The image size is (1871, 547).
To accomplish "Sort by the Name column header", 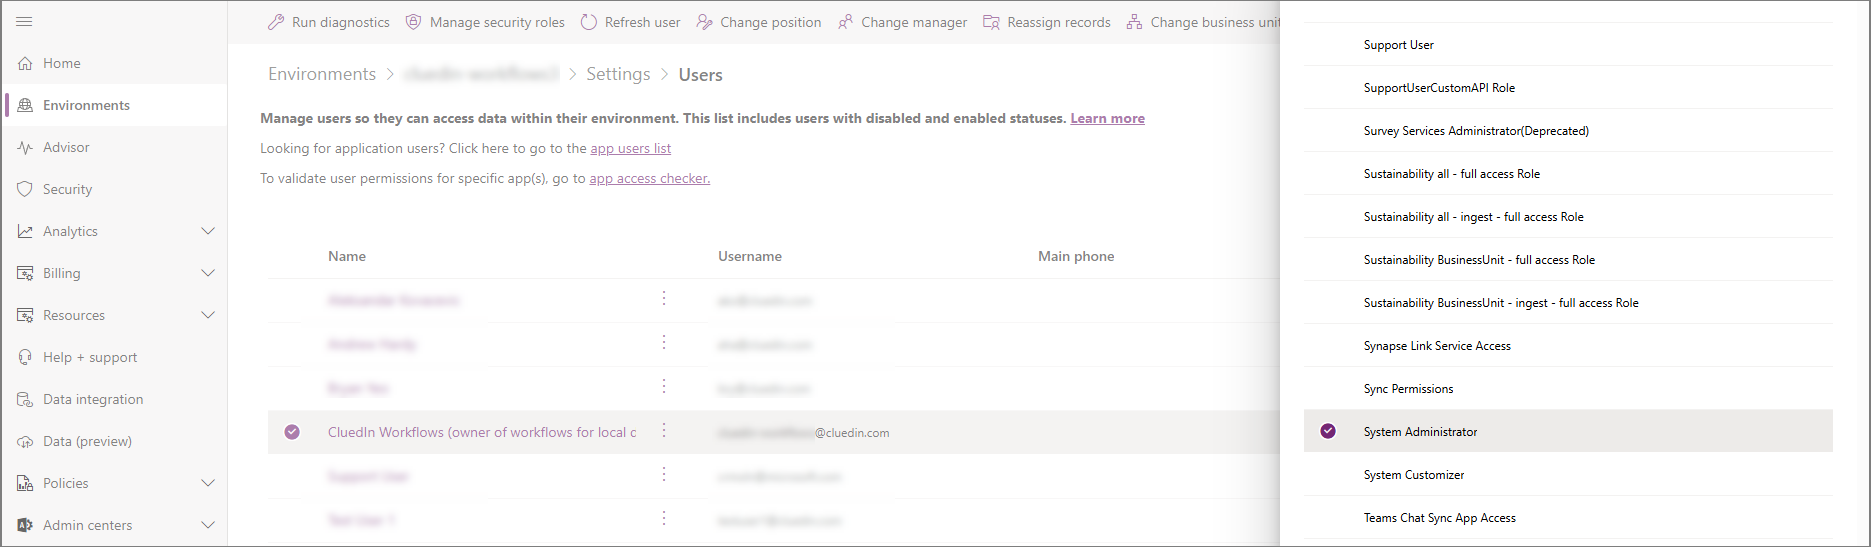I will pyautogui.click(x=347, y=256).
